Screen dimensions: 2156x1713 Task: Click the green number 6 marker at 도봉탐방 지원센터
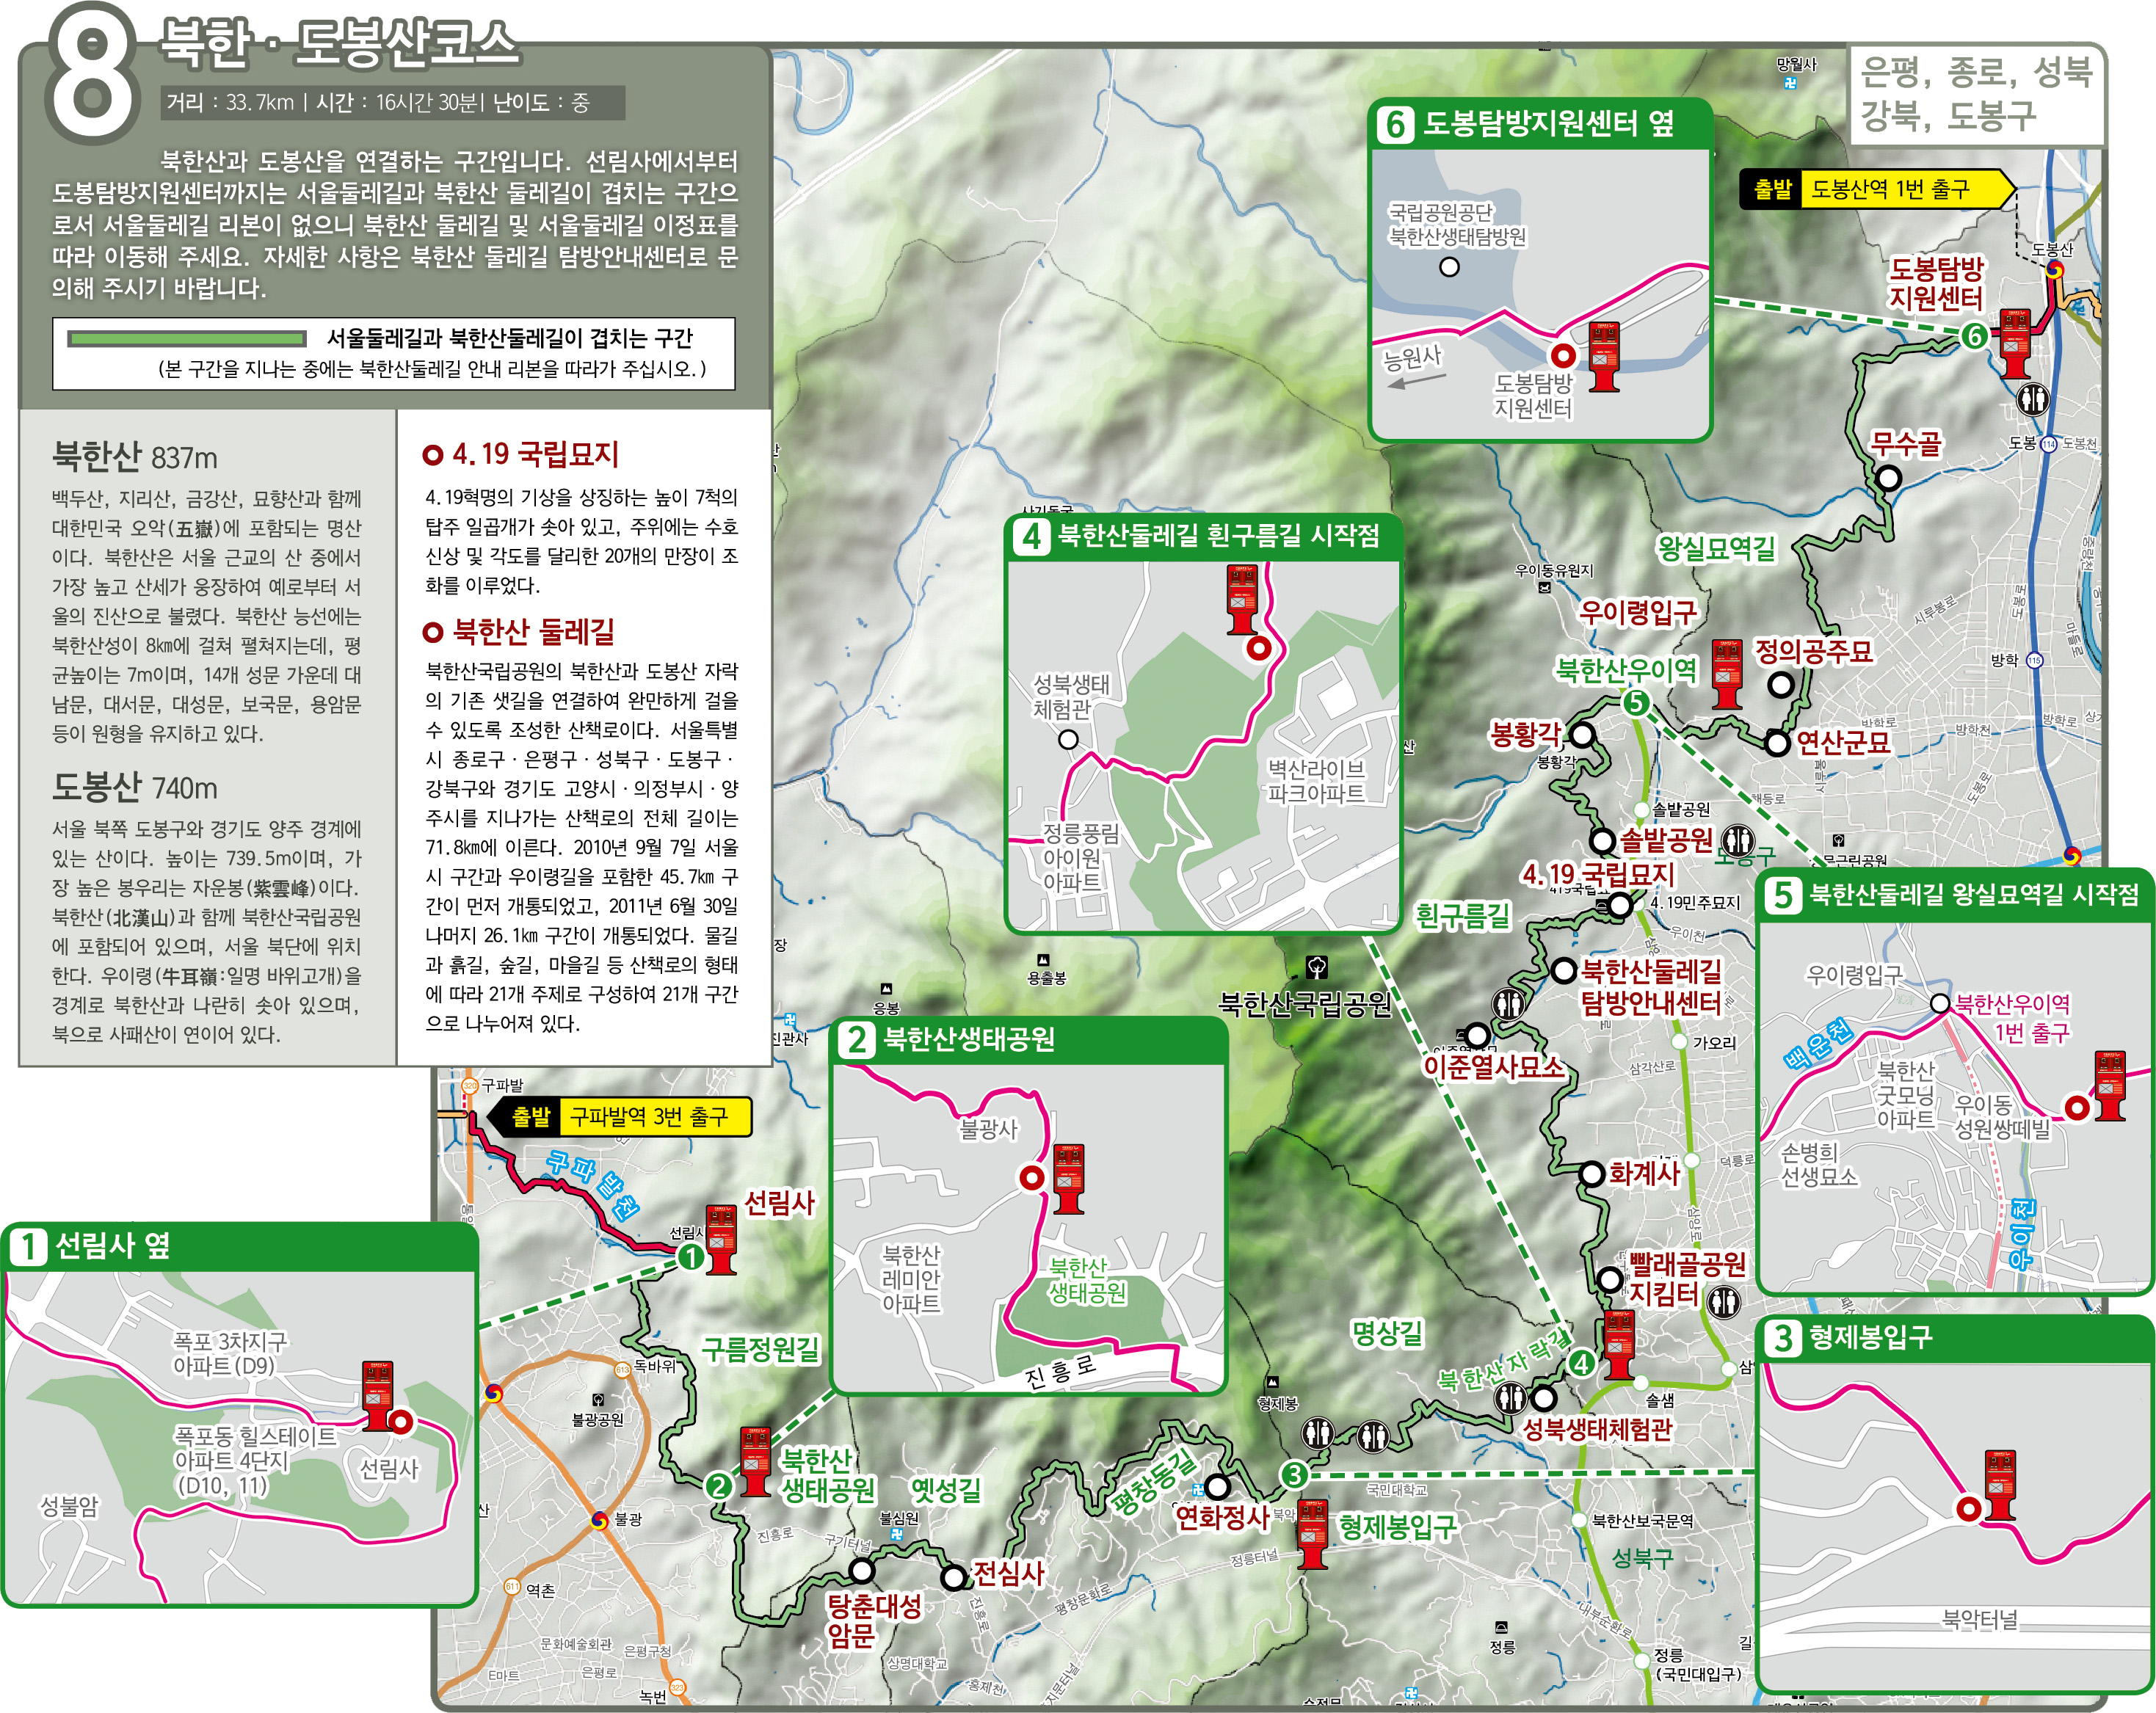pos(1974,336)
